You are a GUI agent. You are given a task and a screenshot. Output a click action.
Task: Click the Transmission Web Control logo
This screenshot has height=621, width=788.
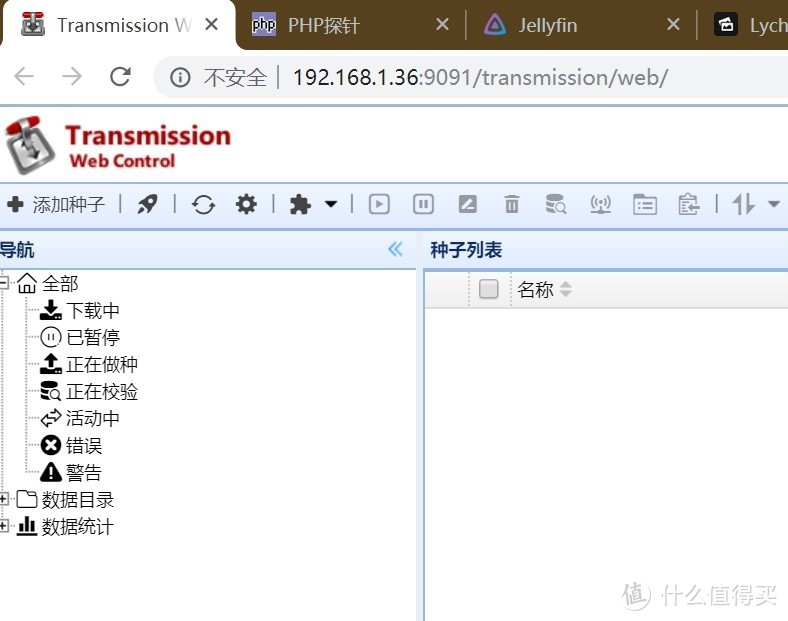[x=118, y=146]
